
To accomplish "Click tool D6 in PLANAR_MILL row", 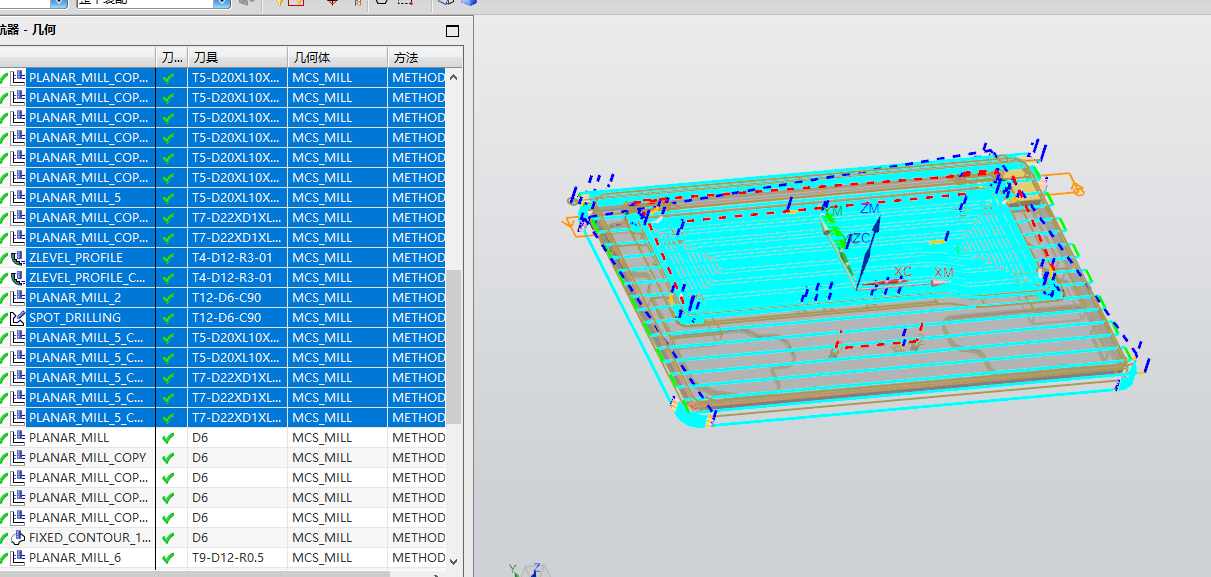I will [200, 437].
